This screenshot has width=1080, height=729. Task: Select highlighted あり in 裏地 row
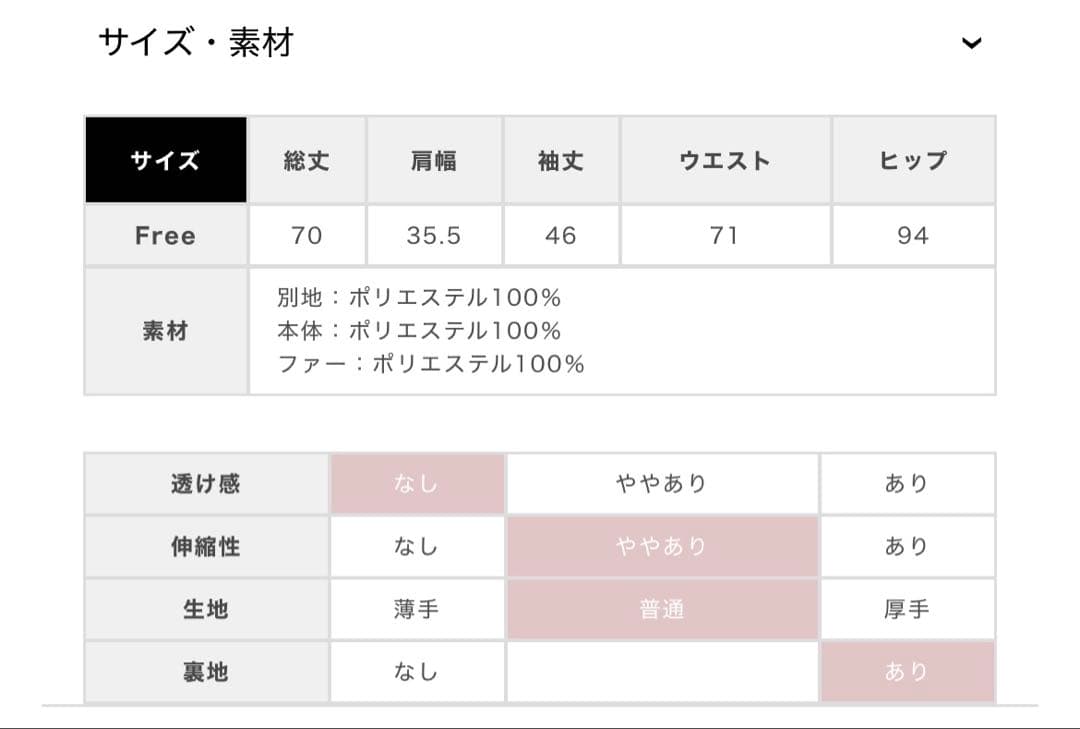(x=907, y=672)
